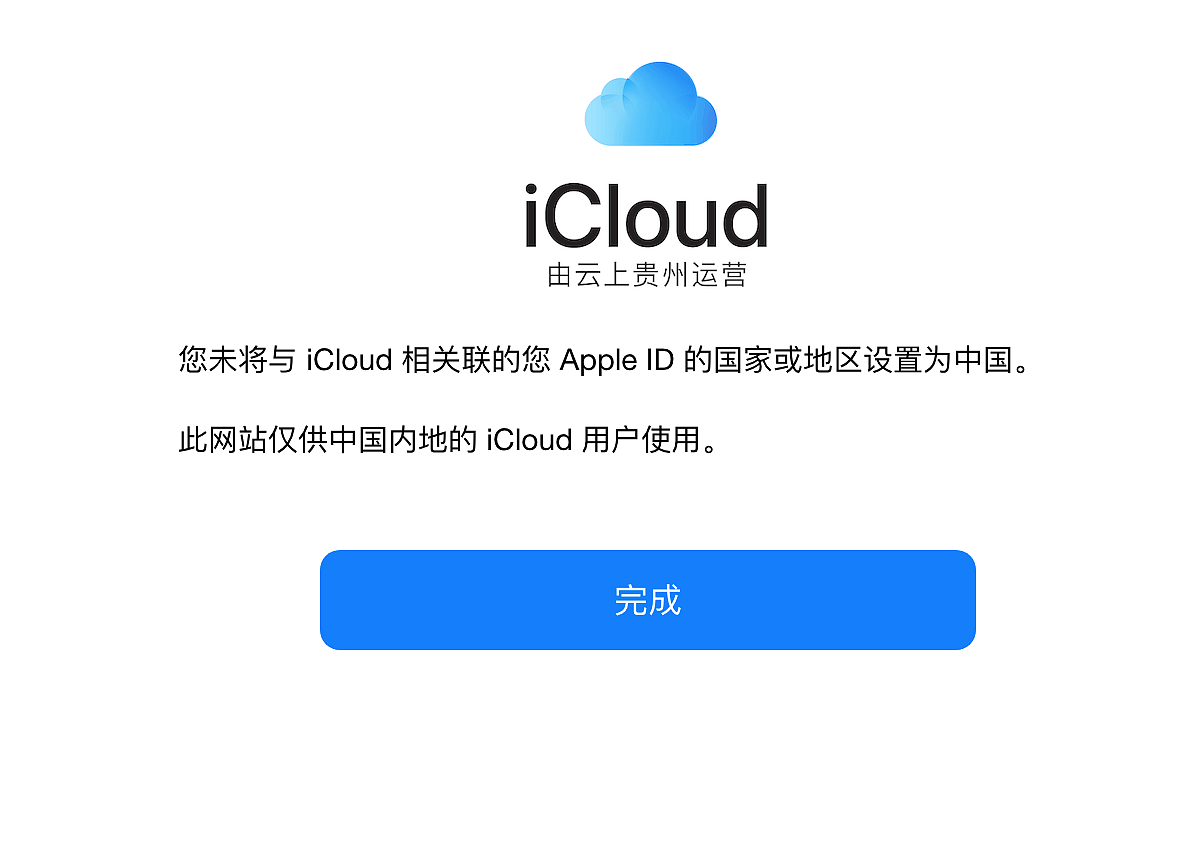The image size is (1184, 848).
Task: Select the word iCloud in the first sentence
Action: click(349, 359)
